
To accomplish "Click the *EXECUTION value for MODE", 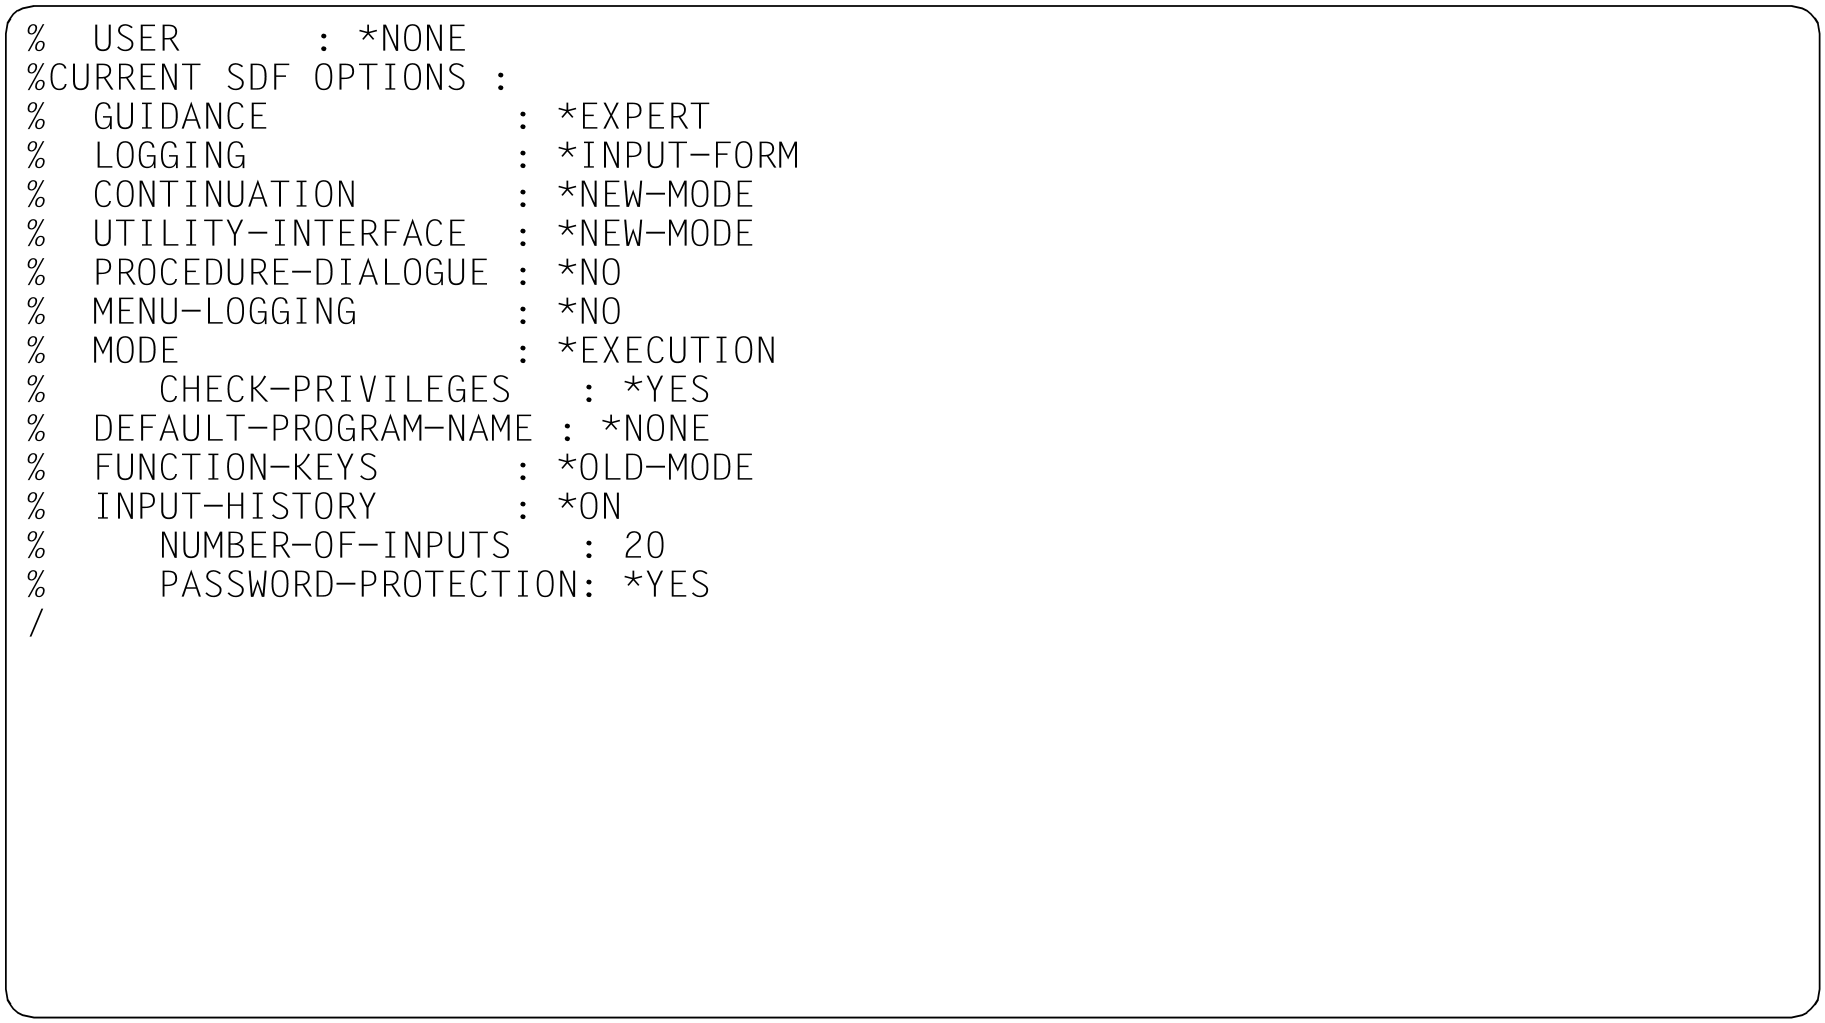I will click(667, 351).
